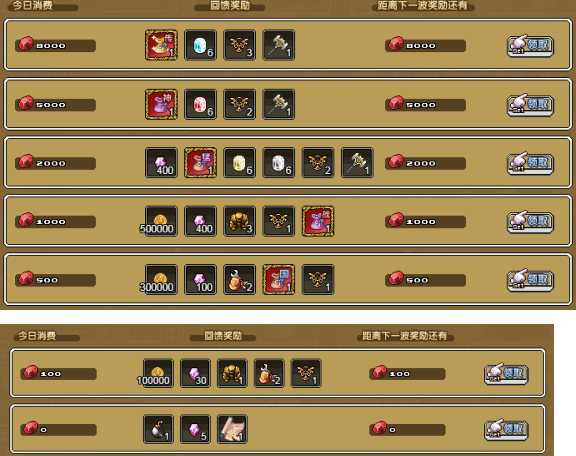Image resolution: width=576 pixels, height=456 pixels.
Task: Select the purple crystal 30 icon
Action: (x=195, y=373)
